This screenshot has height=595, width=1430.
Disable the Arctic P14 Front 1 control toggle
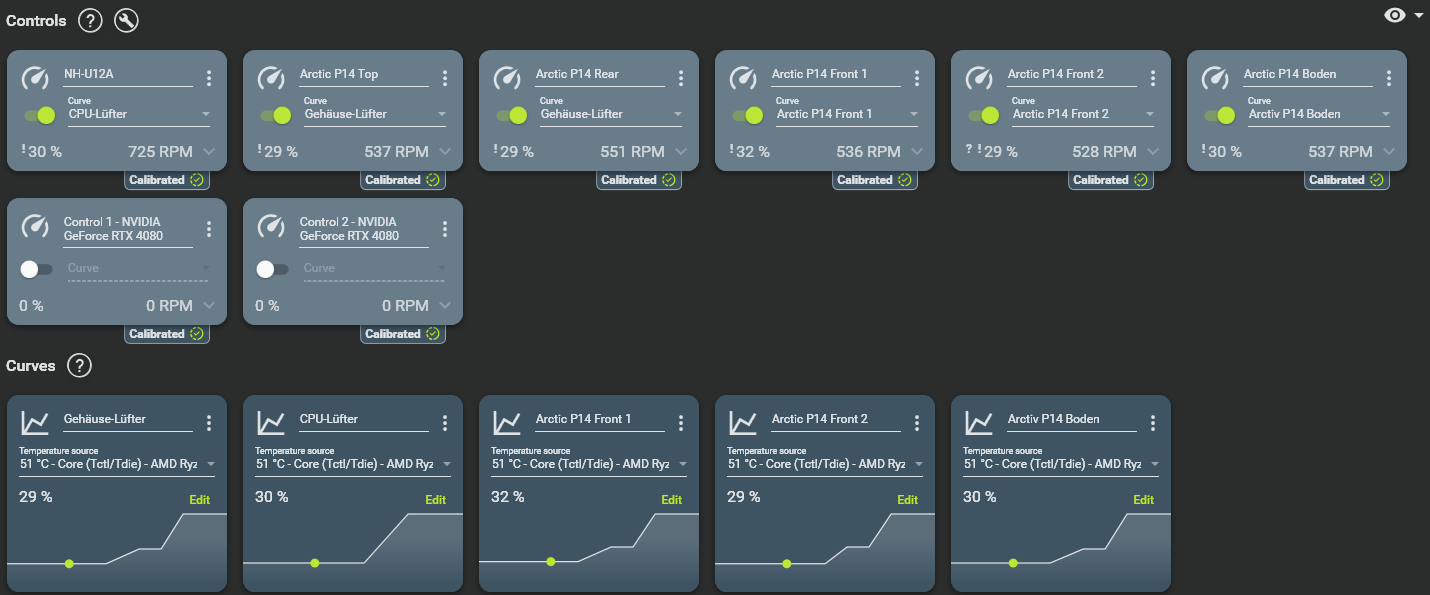[748, 115]
